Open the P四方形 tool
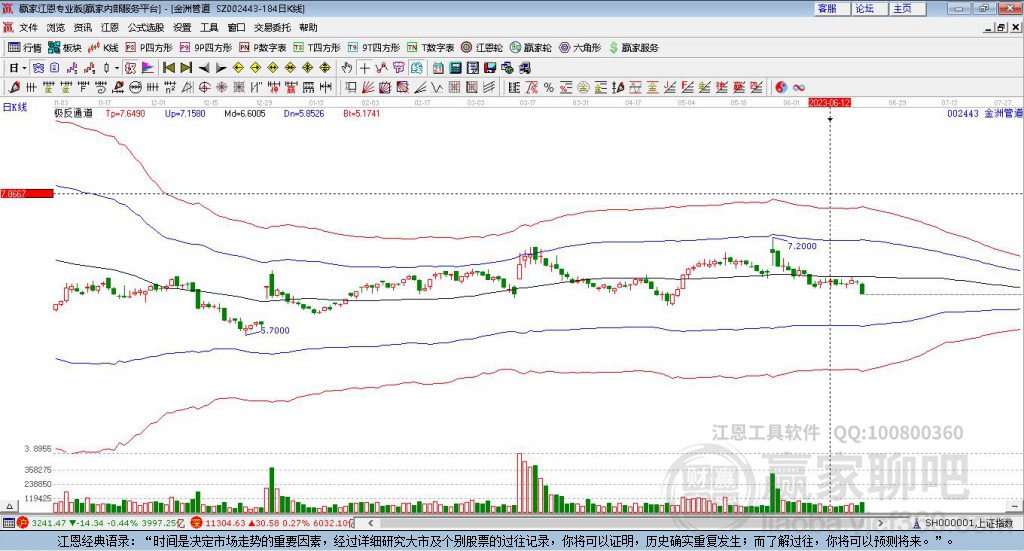This screenshot has height=551, width=1024. (x=149, y=48)
